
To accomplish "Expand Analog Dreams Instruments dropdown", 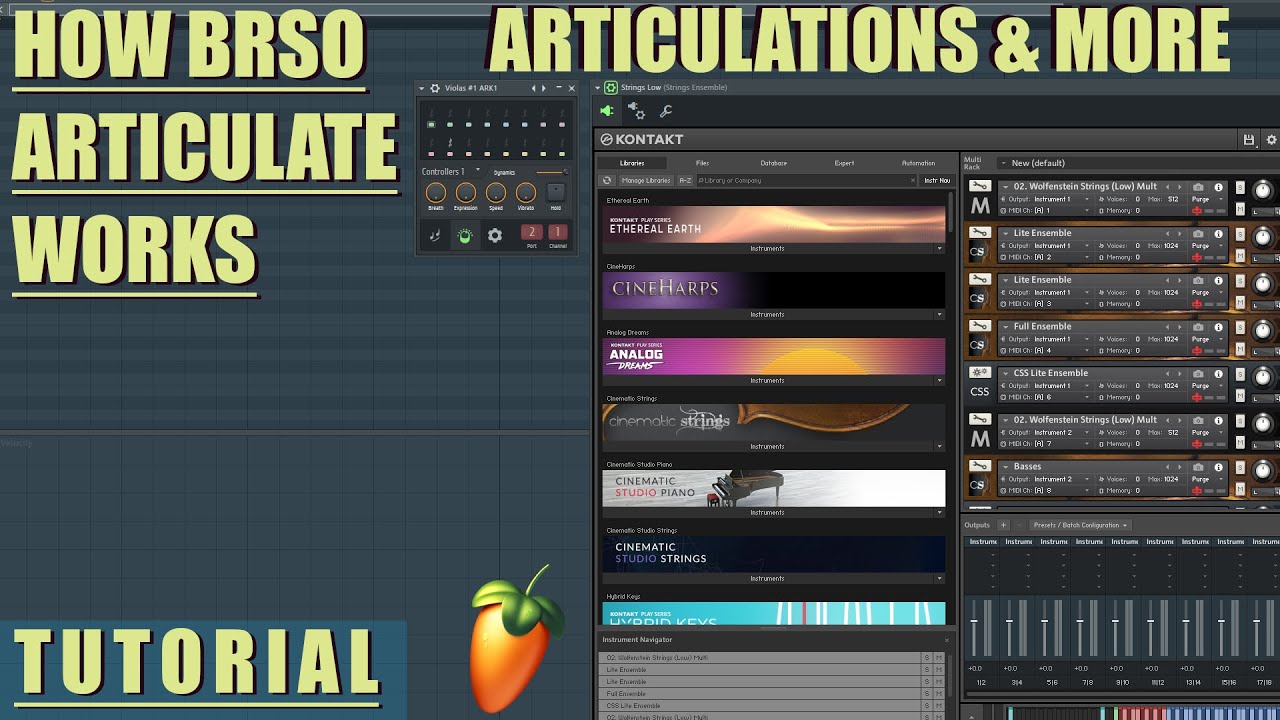I will click(x=940, y=380).
